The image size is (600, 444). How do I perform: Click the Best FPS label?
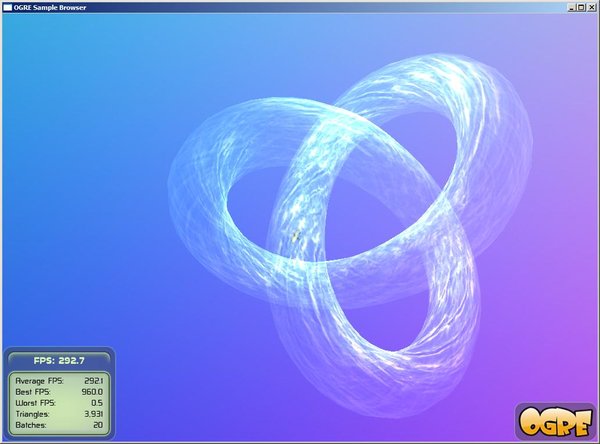33,392
